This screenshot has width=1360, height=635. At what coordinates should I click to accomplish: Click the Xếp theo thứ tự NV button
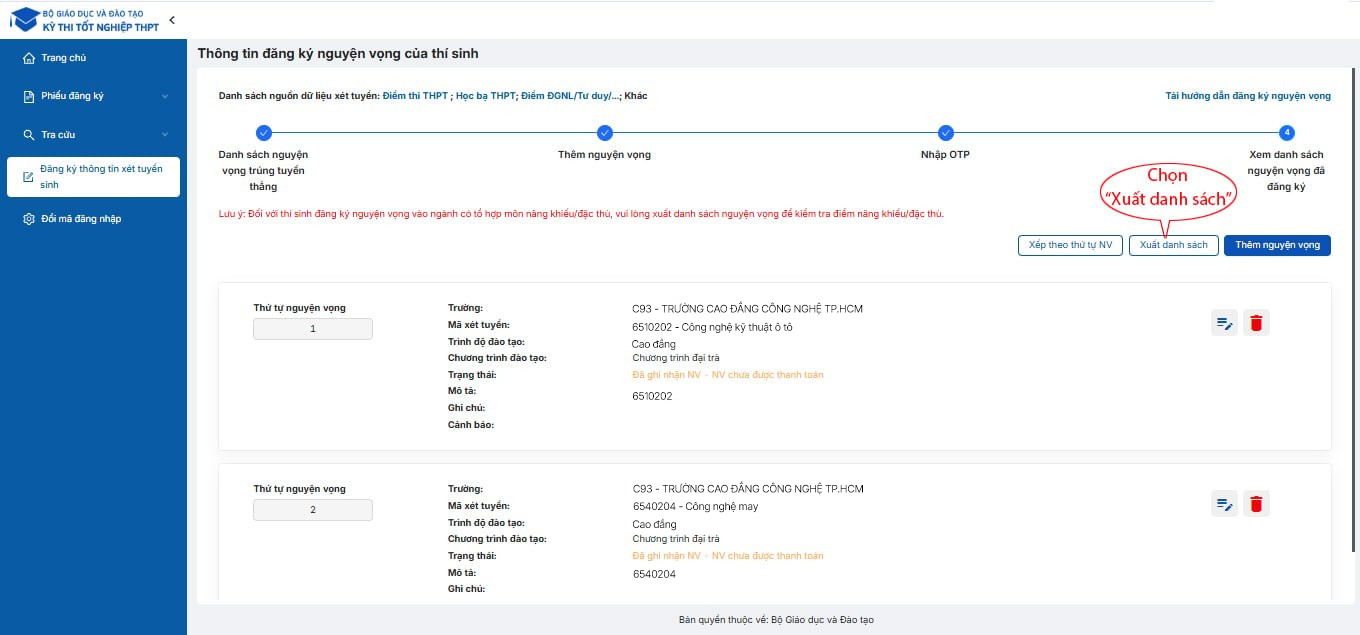1070,245
